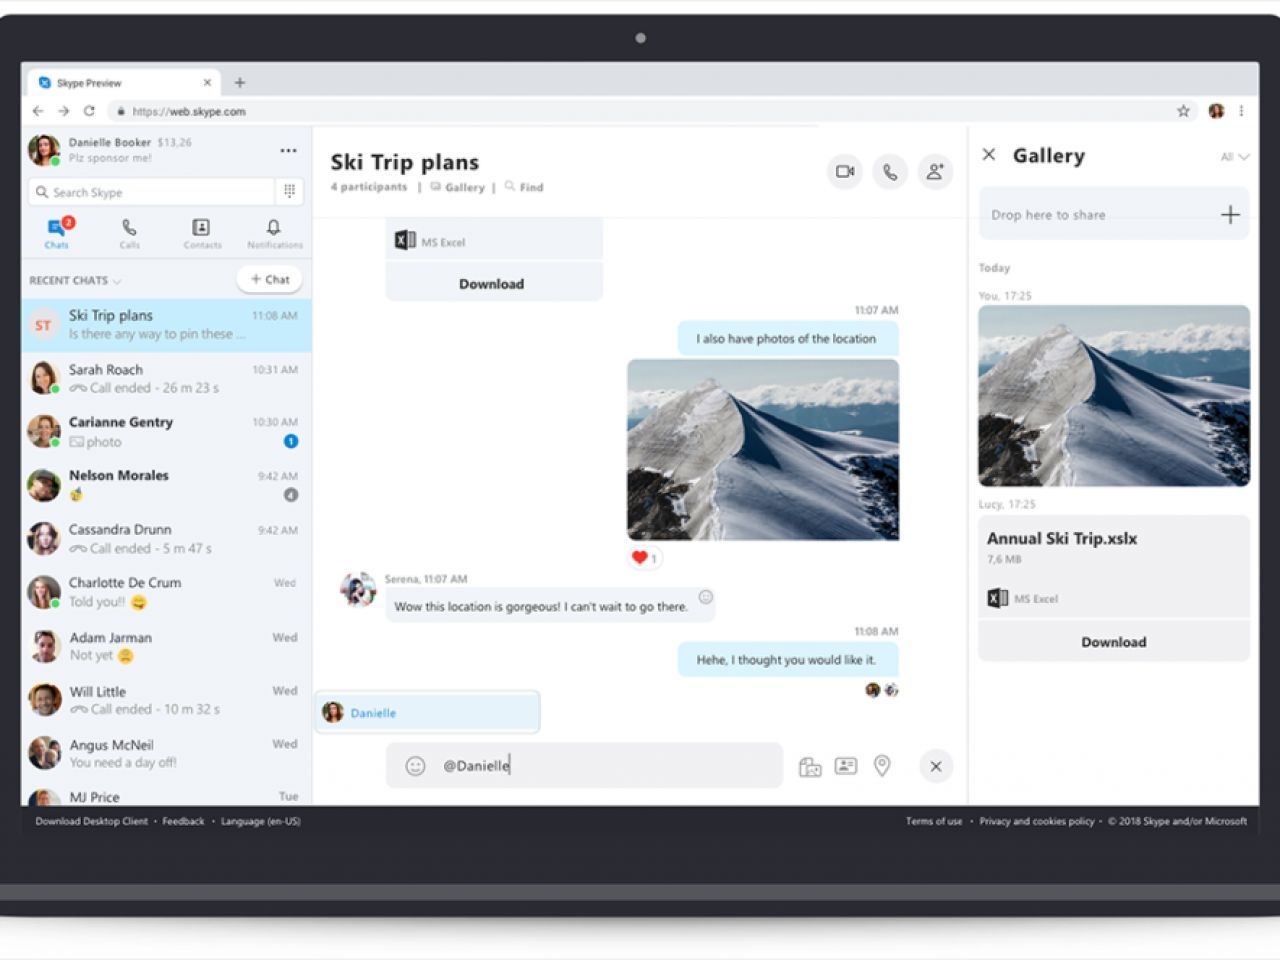Screen dimensions: 1280x960
Task: Open a new browser tab
Action: 240,83
